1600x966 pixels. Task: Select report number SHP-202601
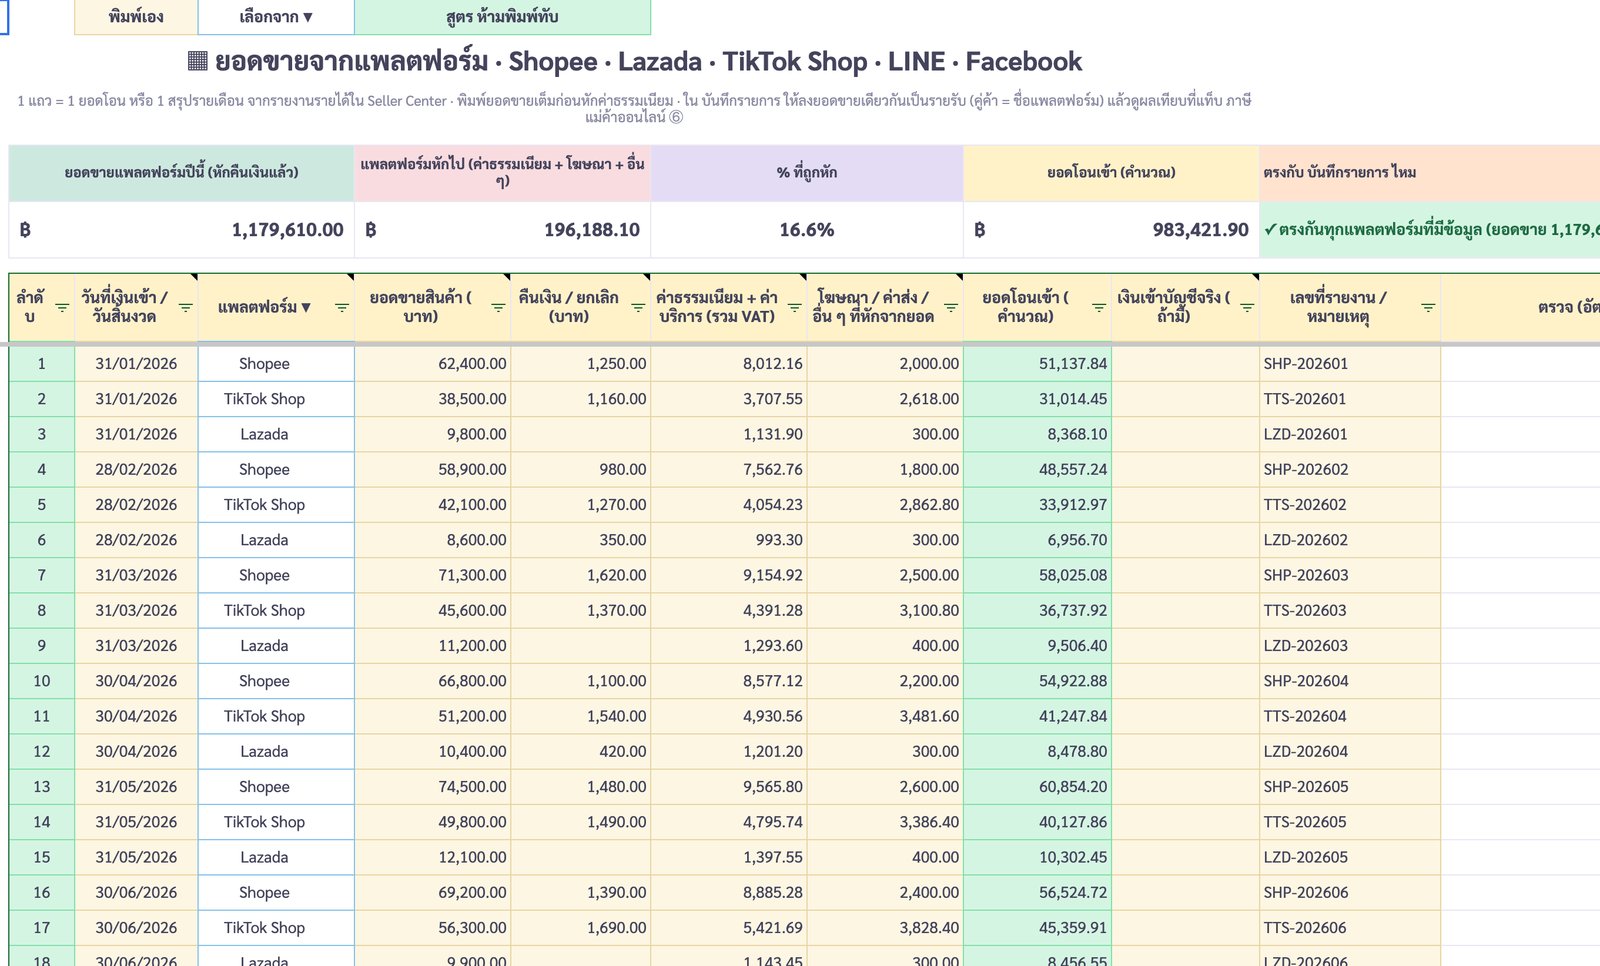point(1350,364)
